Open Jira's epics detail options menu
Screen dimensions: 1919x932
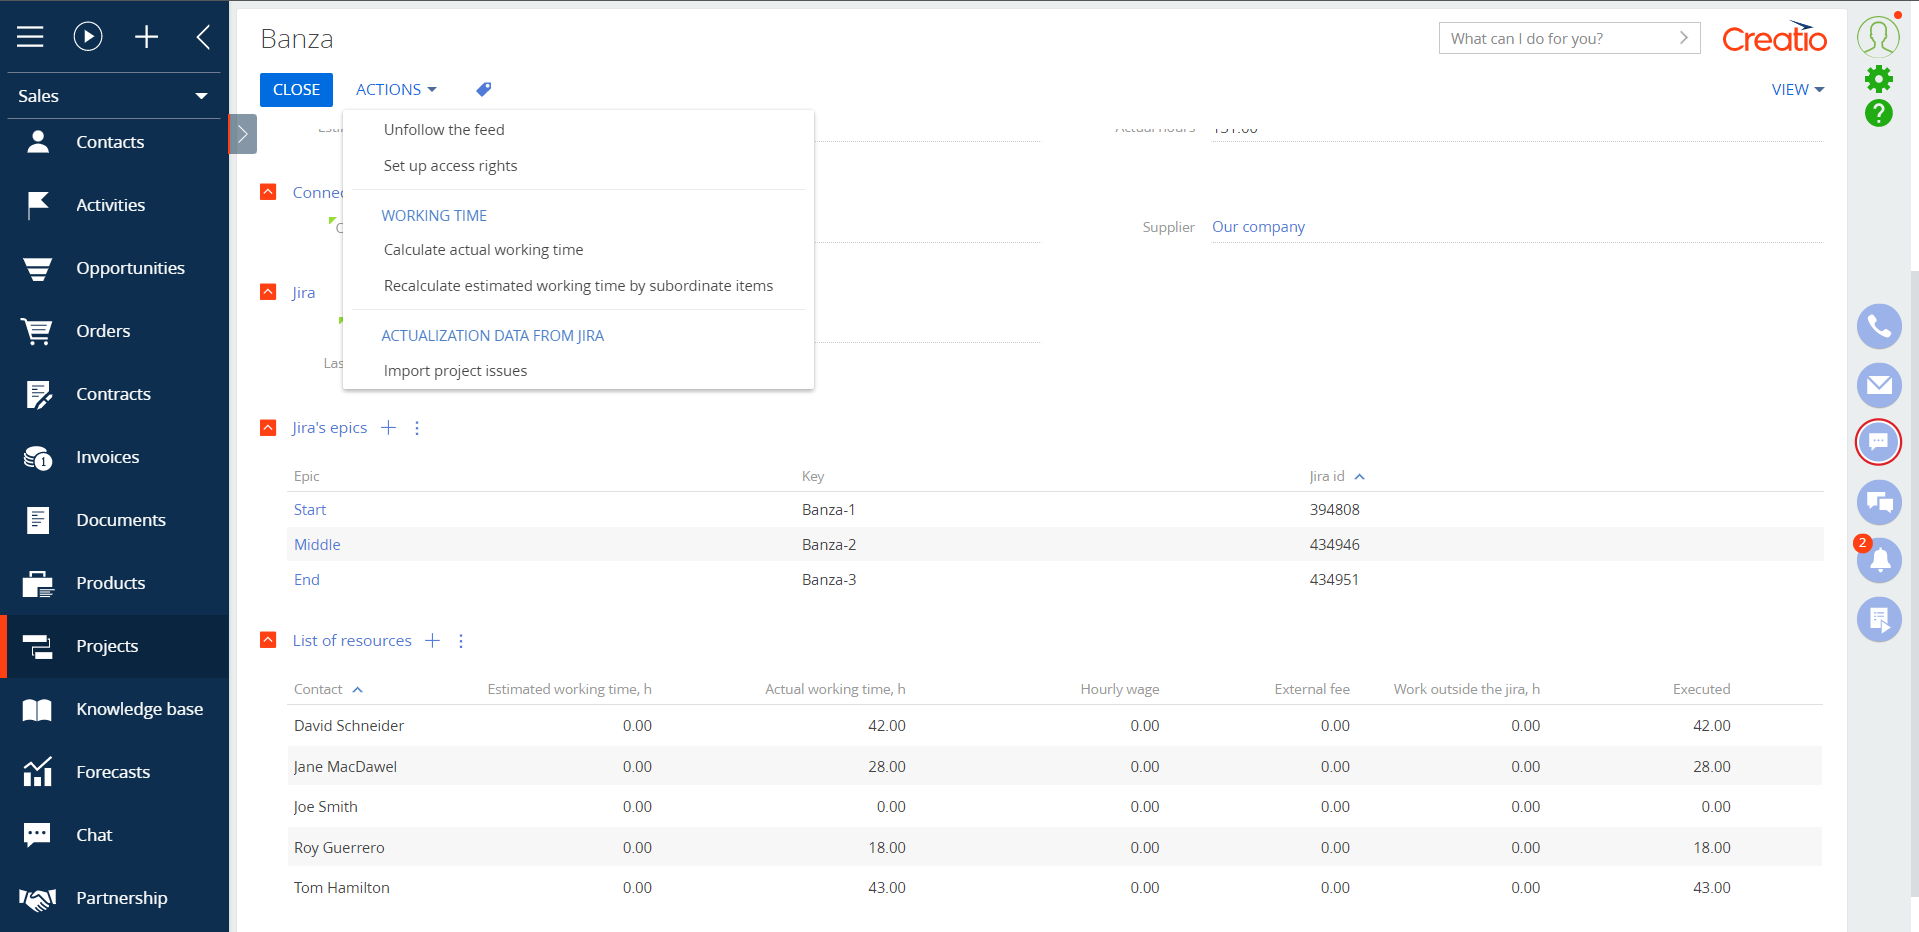tap(417, 428)
